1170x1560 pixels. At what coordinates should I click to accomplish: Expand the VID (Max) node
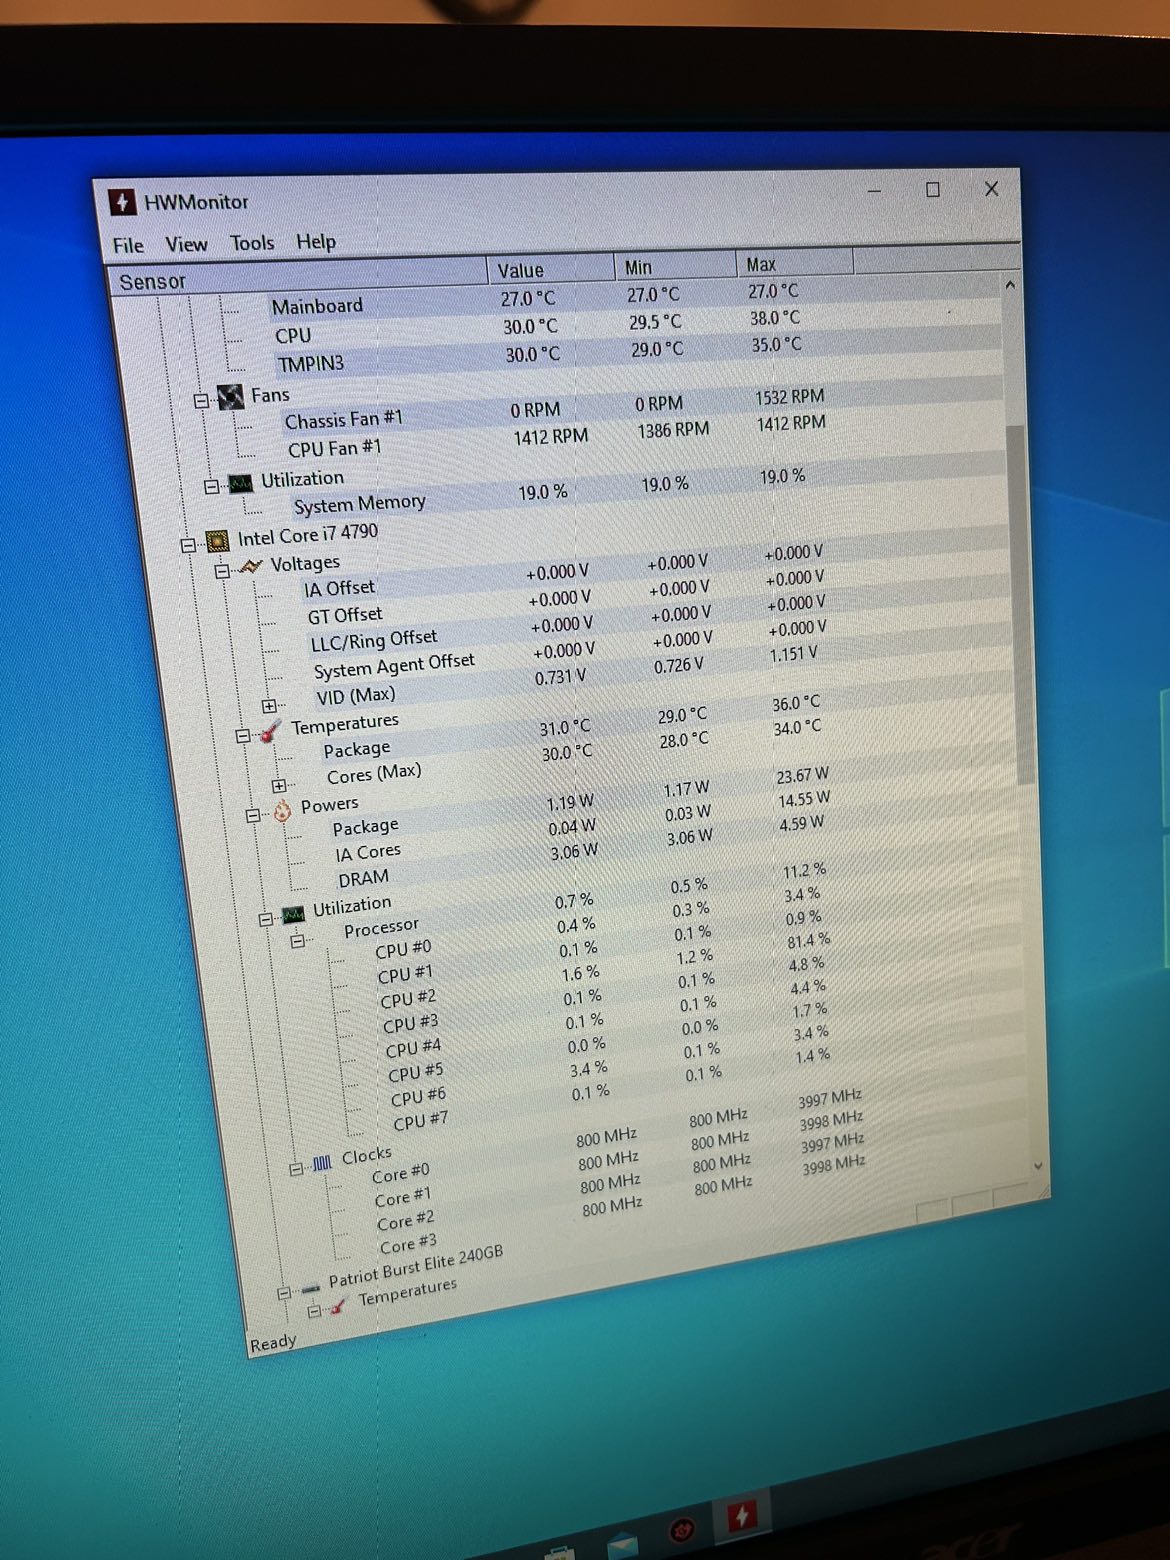click(x=269, y=706)
